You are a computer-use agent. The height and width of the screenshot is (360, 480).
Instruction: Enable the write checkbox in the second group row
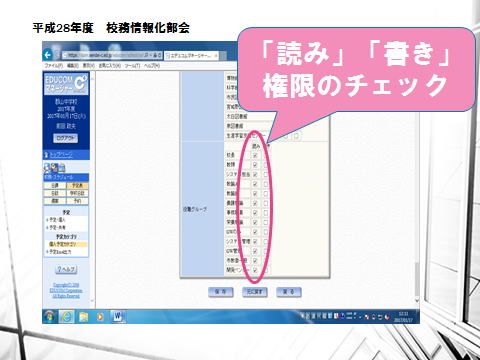pos(266,165)
